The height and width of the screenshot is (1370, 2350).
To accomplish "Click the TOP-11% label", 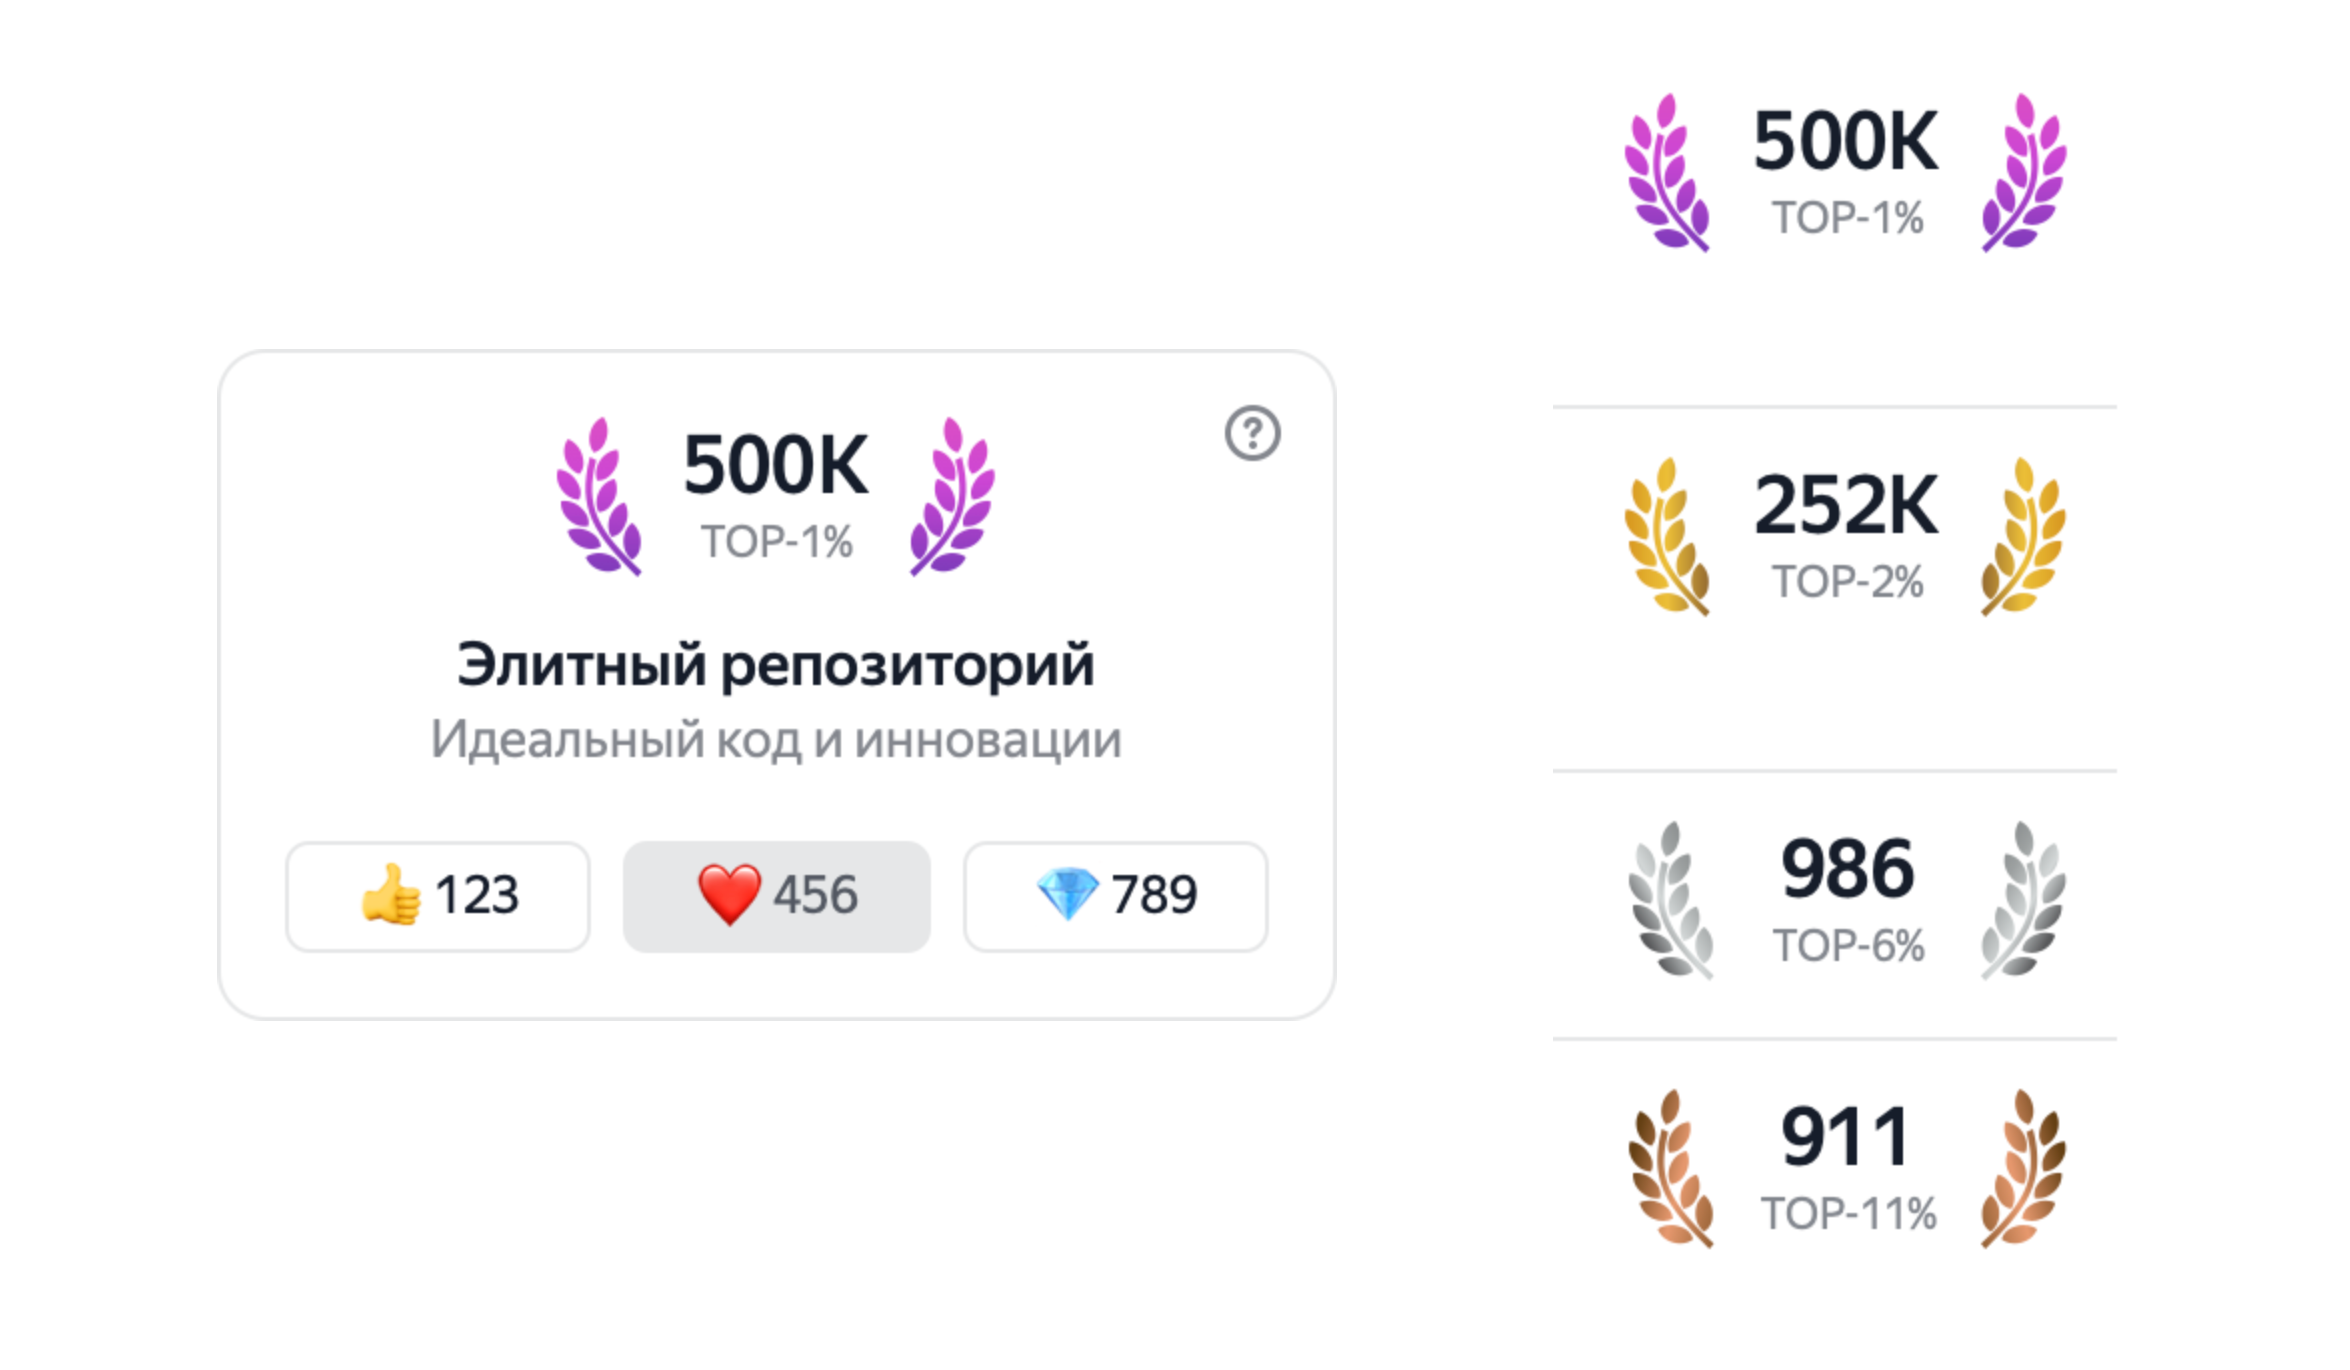I will 1848,1214.
